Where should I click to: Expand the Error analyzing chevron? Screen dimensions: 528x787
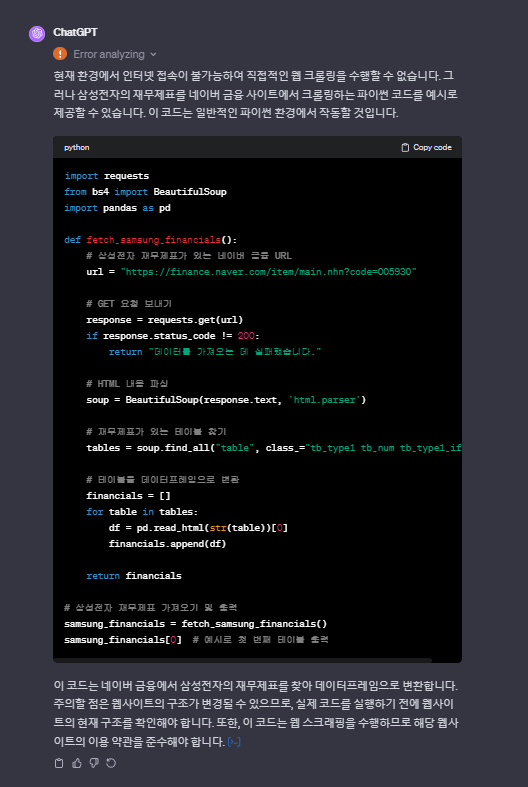point(154,54)
